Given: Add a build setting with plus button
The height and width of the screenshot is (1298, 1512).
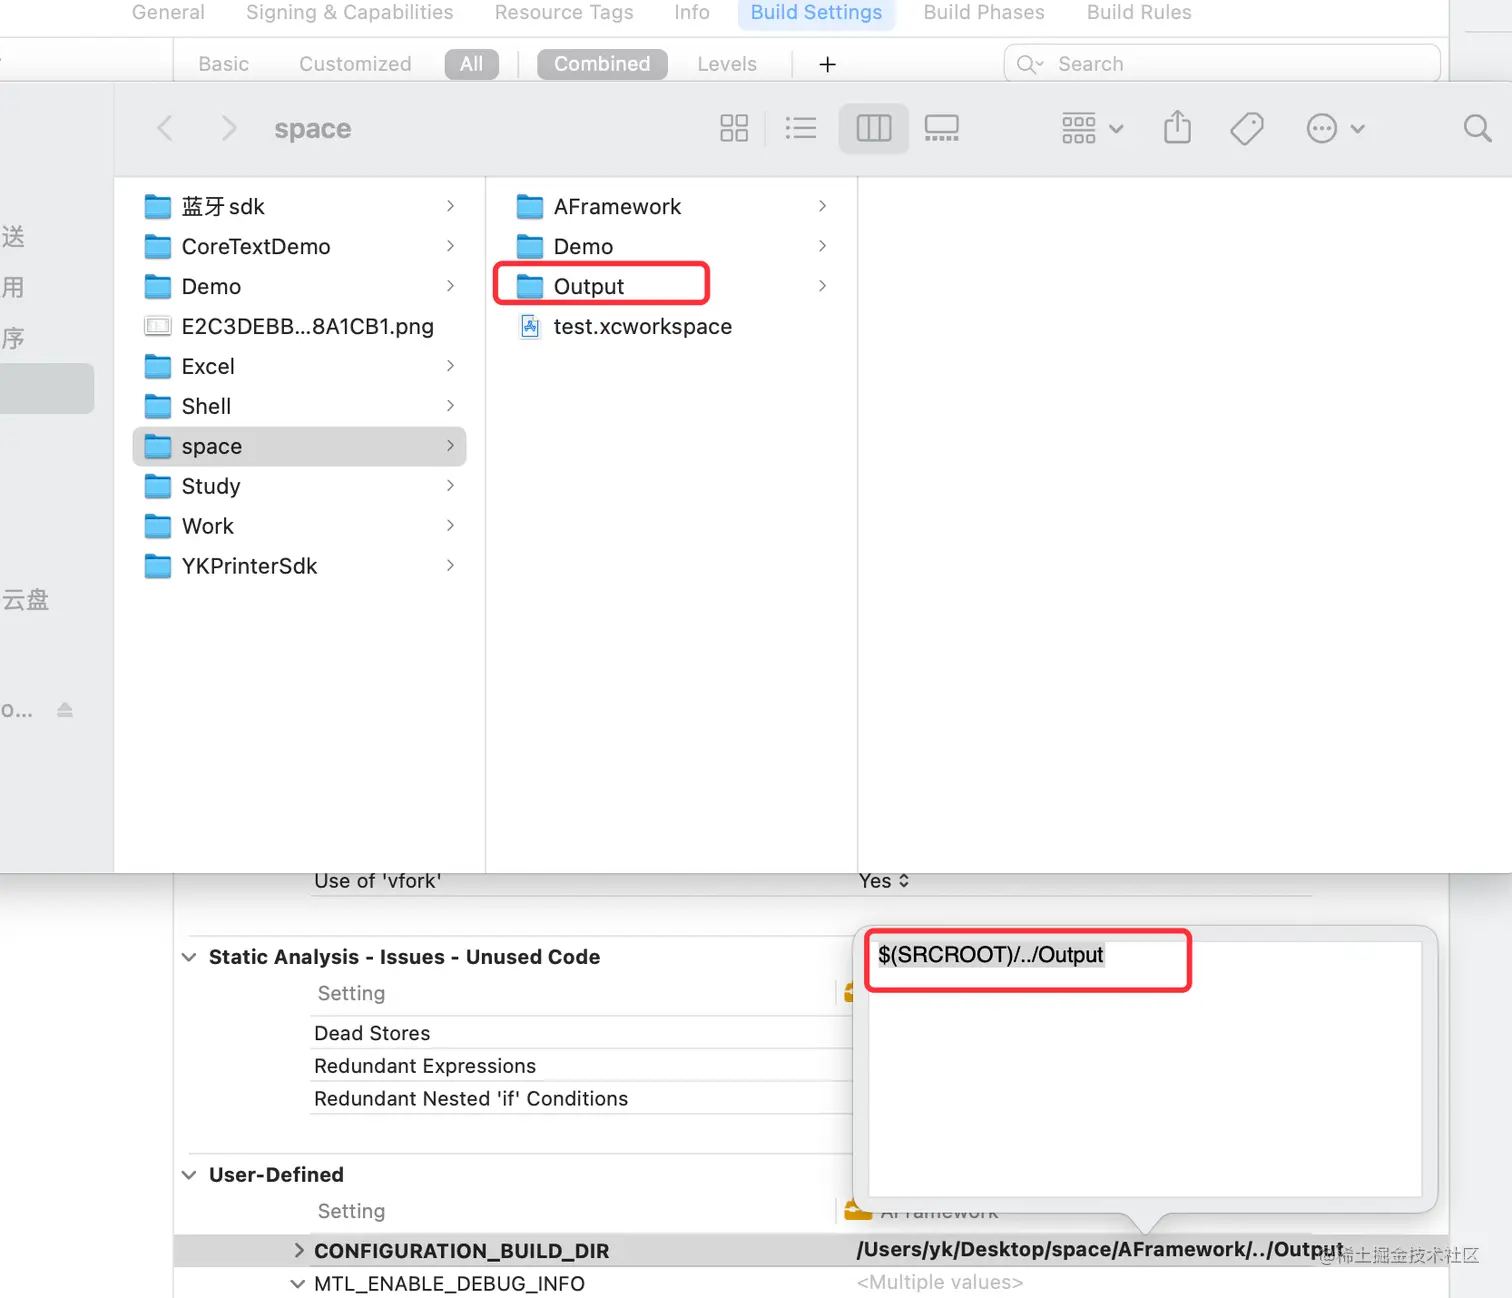Looking at the screenshot, I should (x=827, y=65).
